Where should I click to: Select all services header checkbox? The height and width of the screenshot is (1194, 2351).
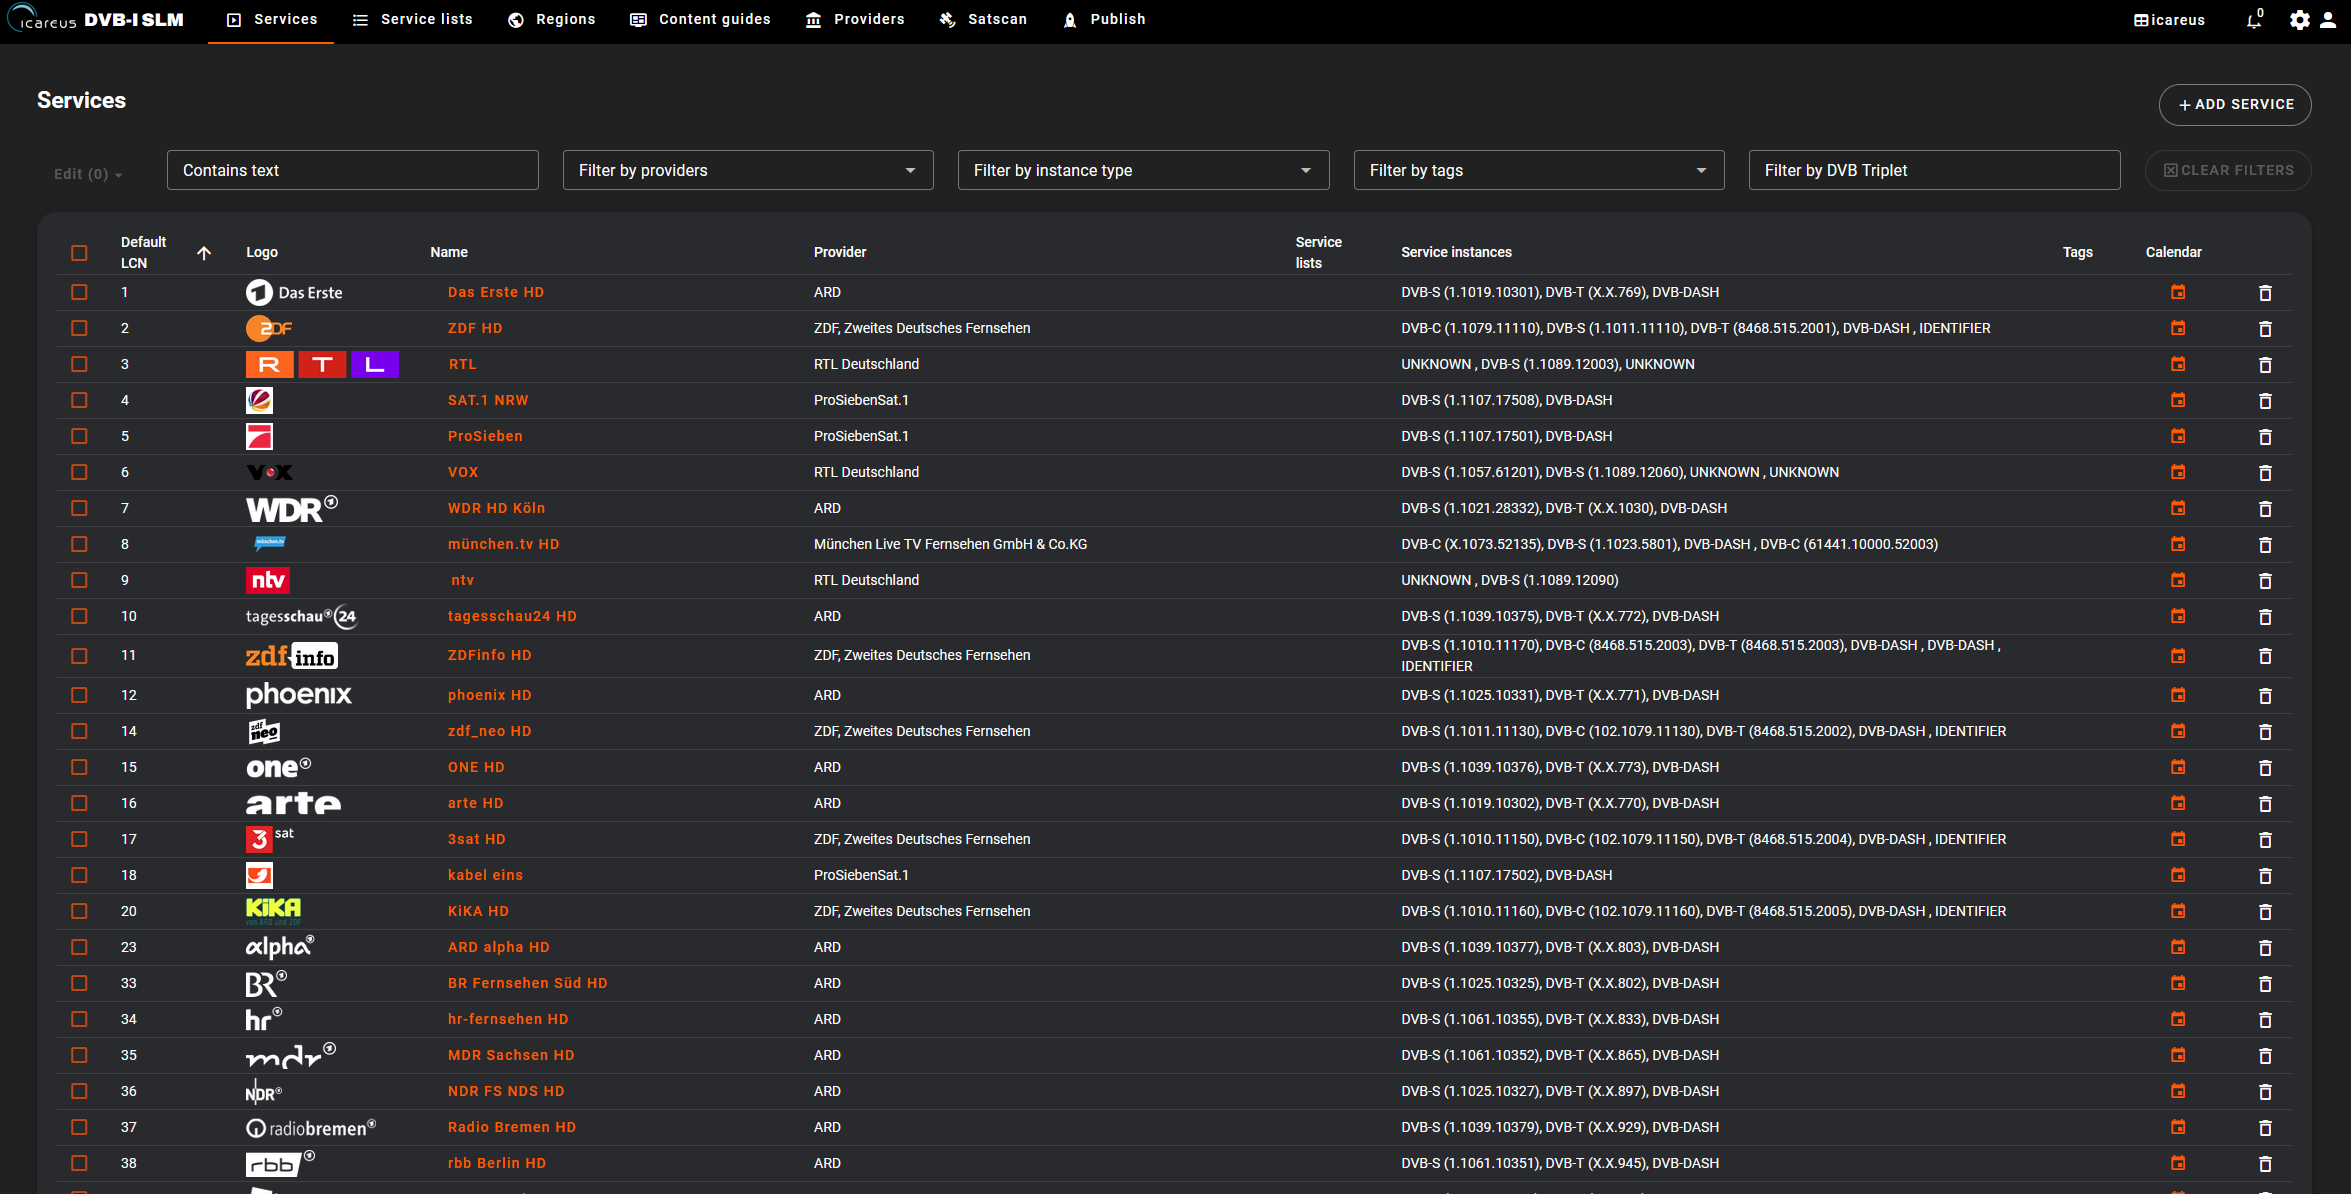click(x=80, y=253)
